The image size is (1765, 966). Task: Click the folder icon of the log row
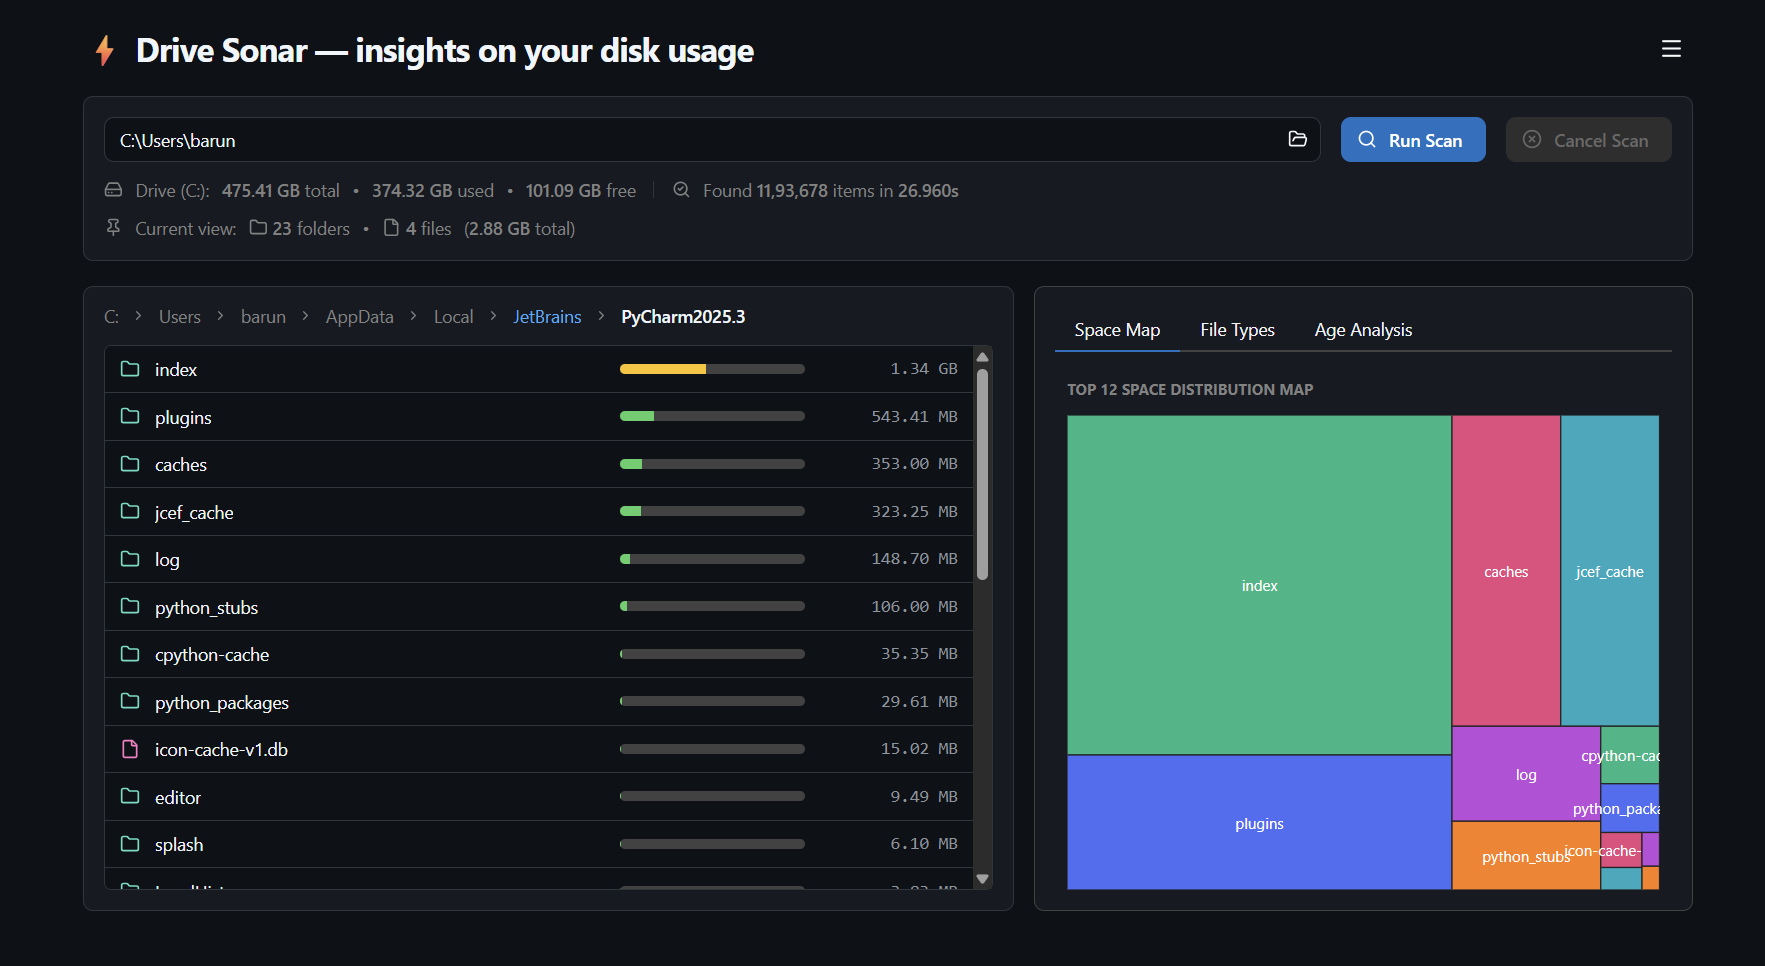130,559
